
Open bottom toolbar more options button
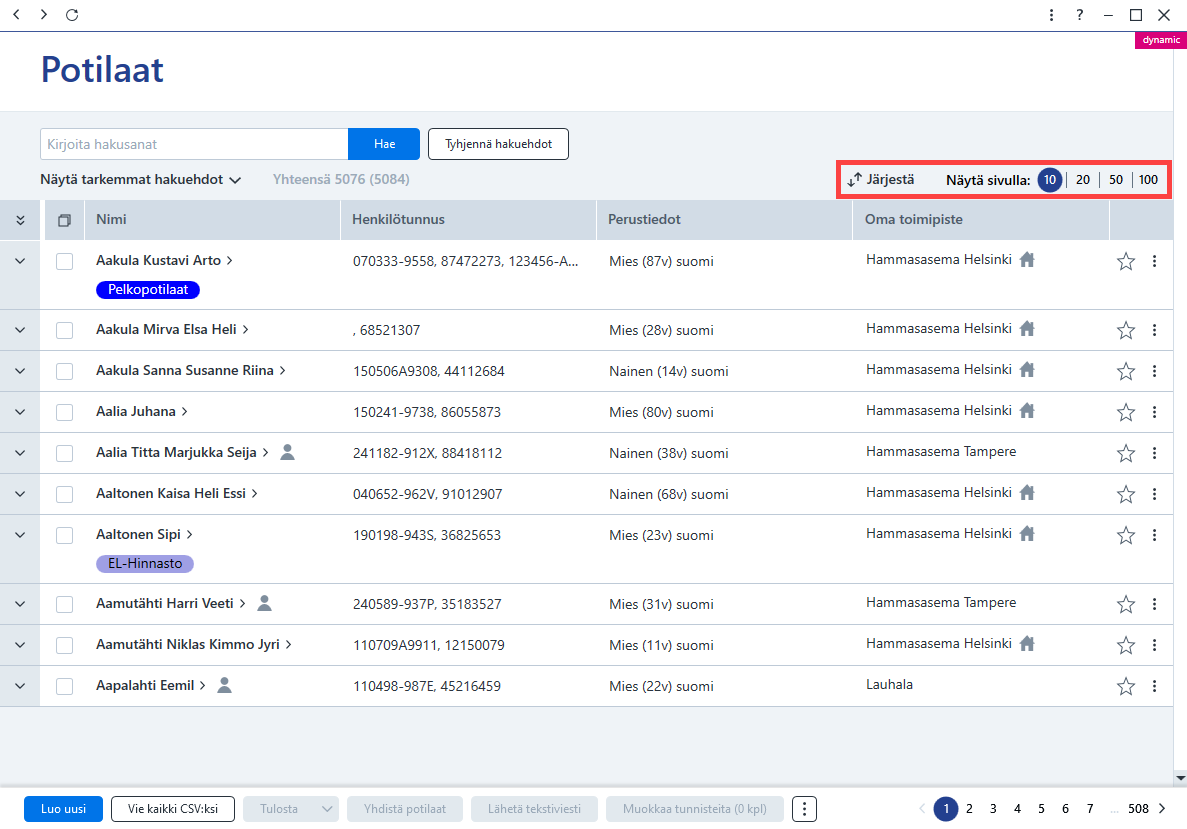click(804, 809)
